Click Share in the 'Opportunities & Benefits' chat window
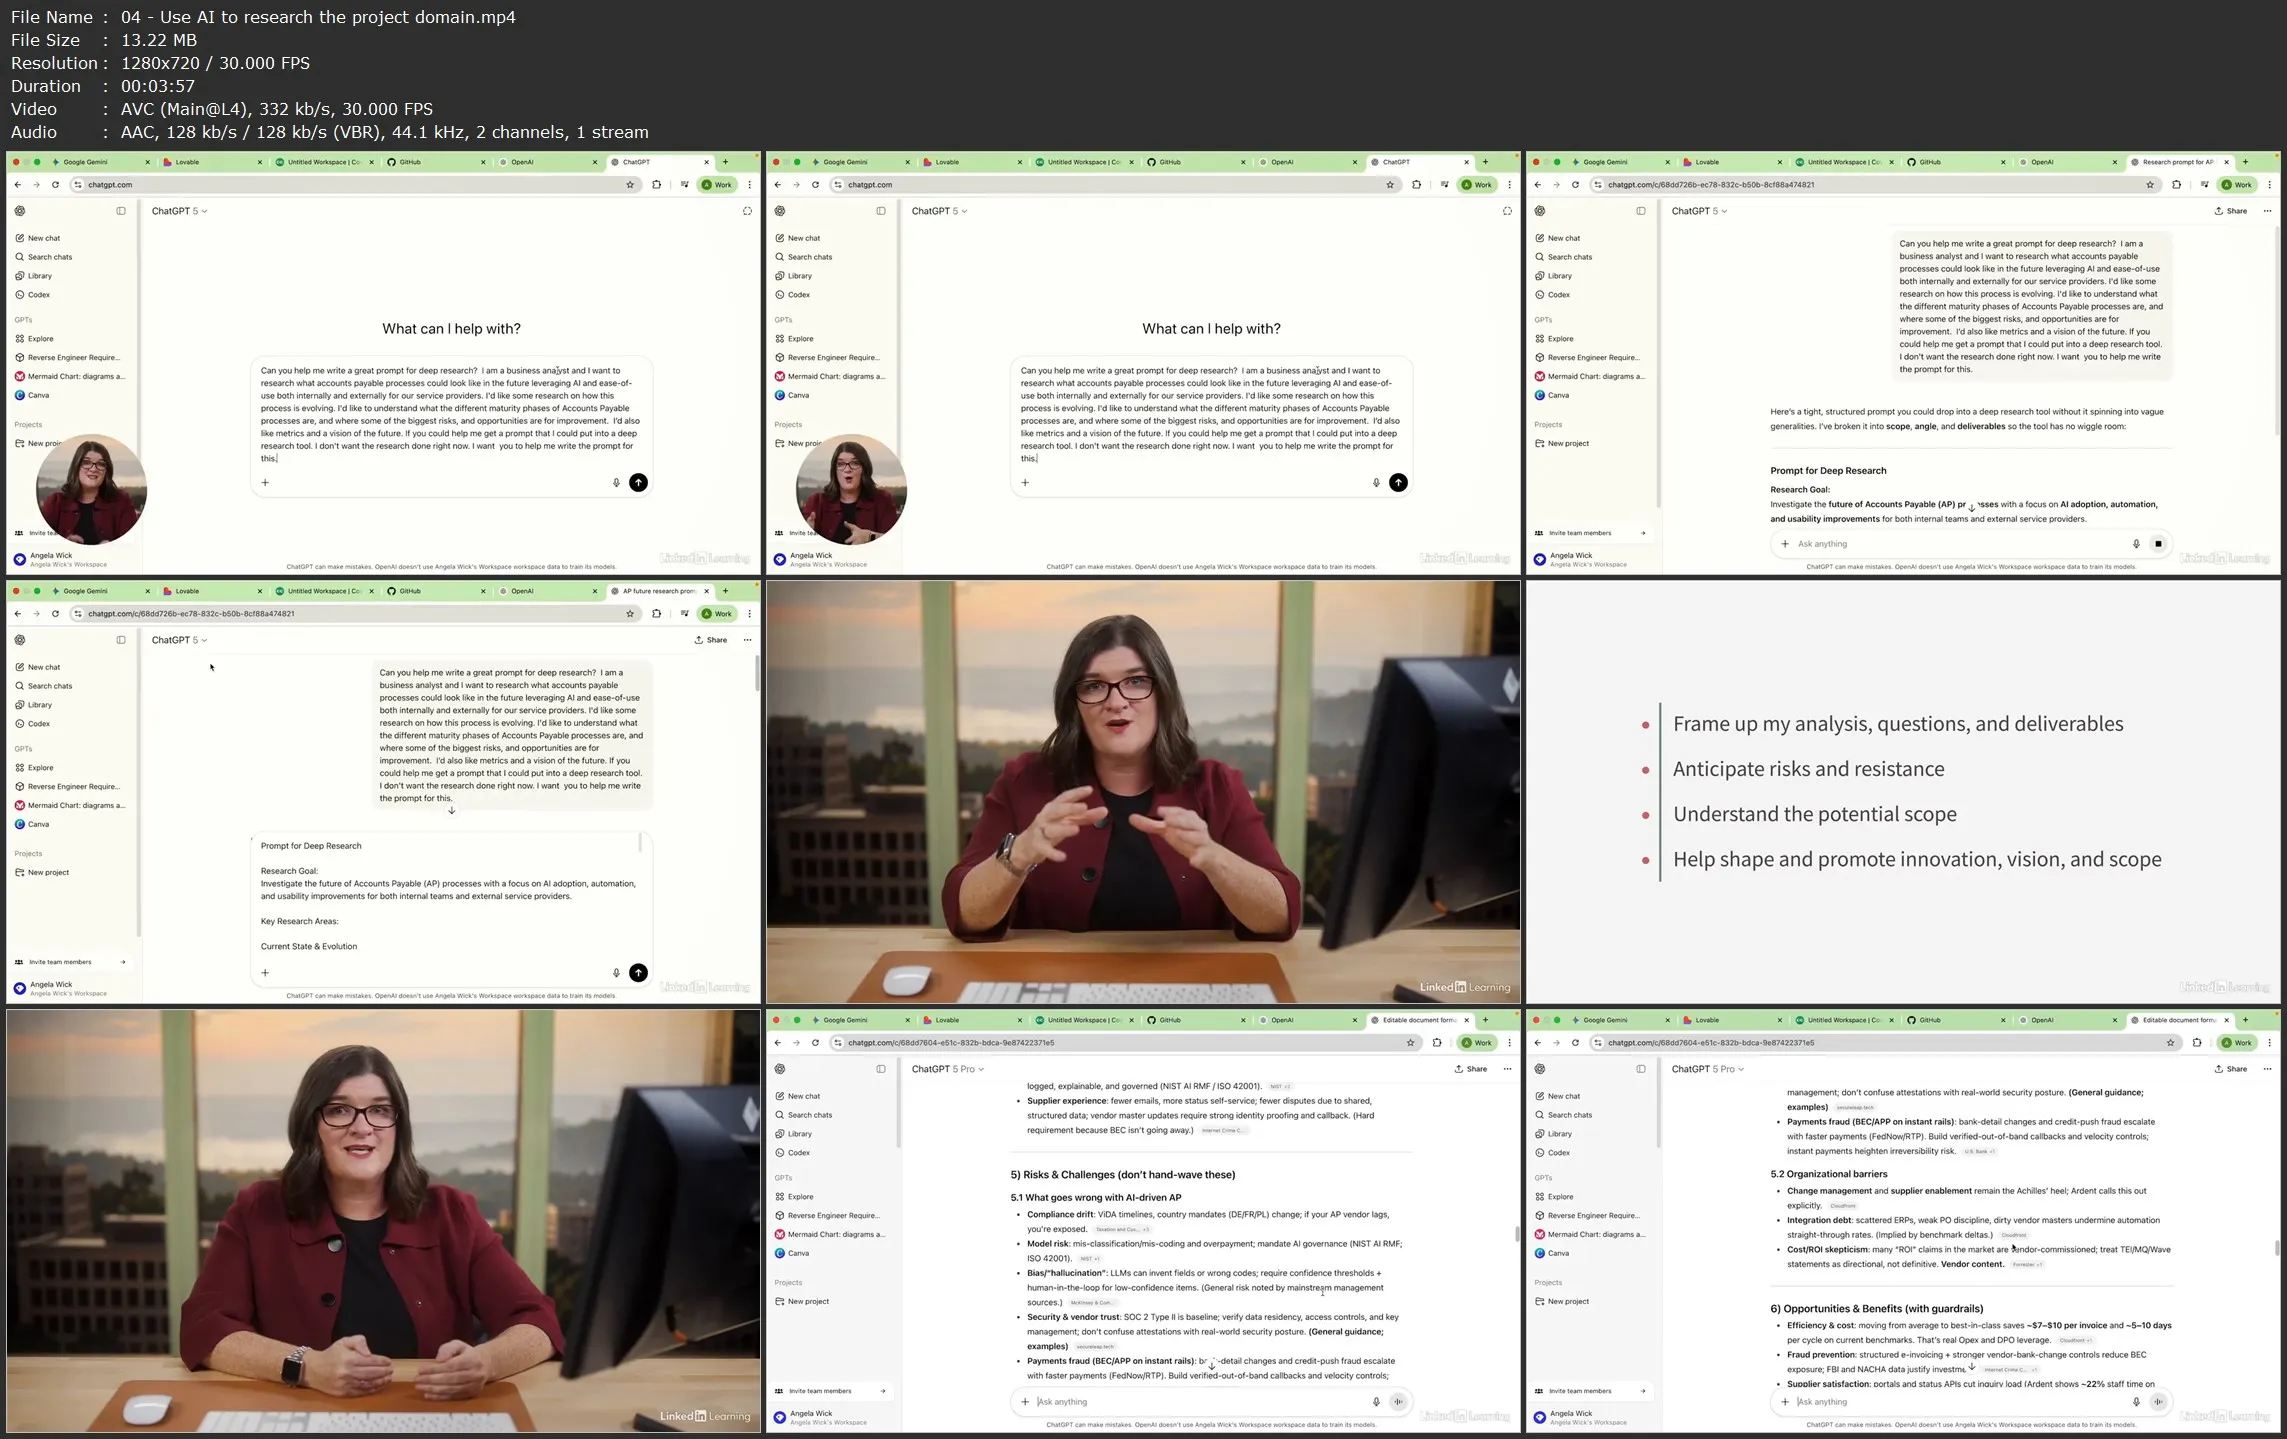 coord(2231,1069)
